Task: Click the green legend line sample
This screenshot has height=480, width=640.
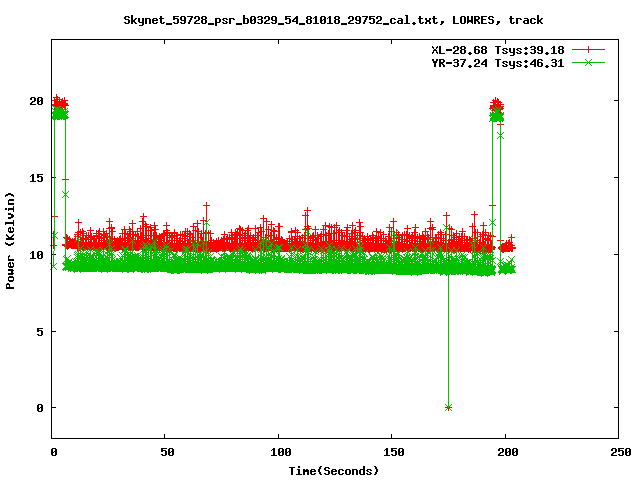Action: point(588,62)
